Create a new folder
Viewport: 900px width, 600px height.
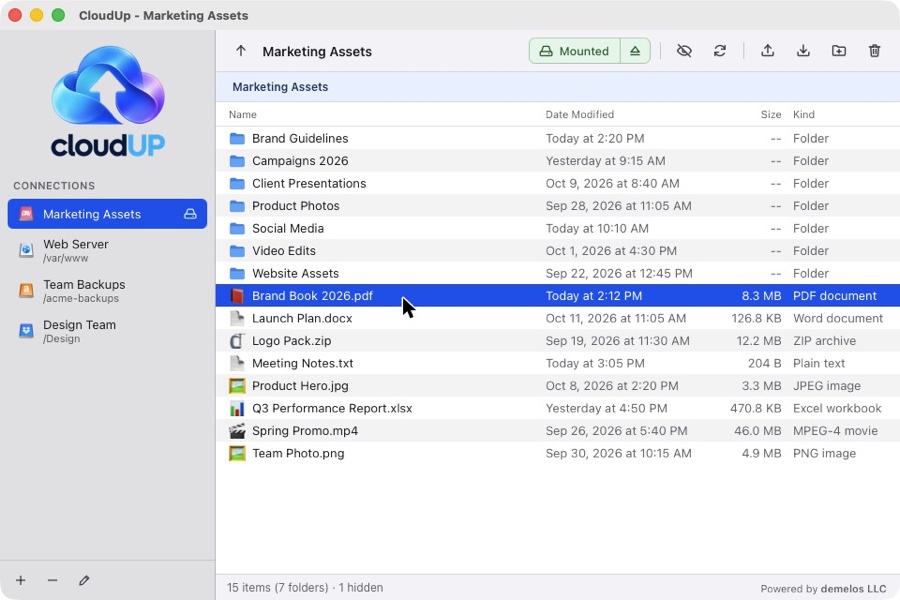839,51
